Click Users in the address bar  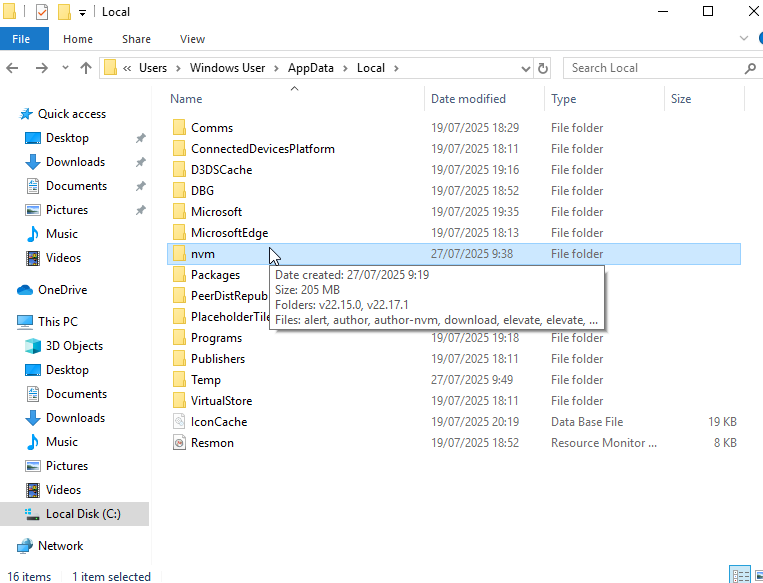153,68
